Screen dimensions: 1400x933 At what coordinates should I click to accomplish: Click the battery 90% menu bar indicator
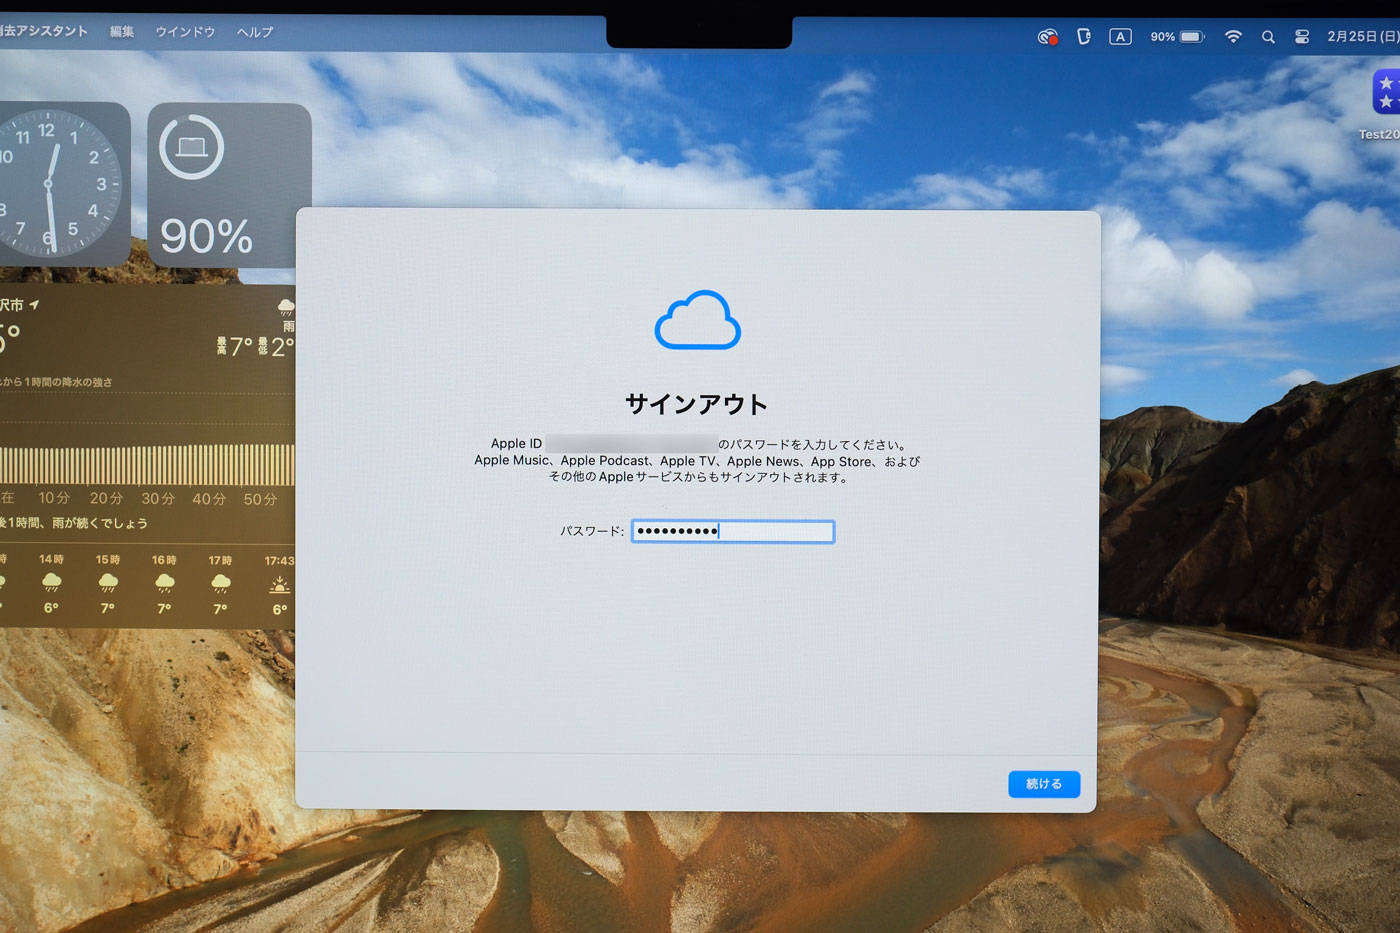tap(1177, 37)
